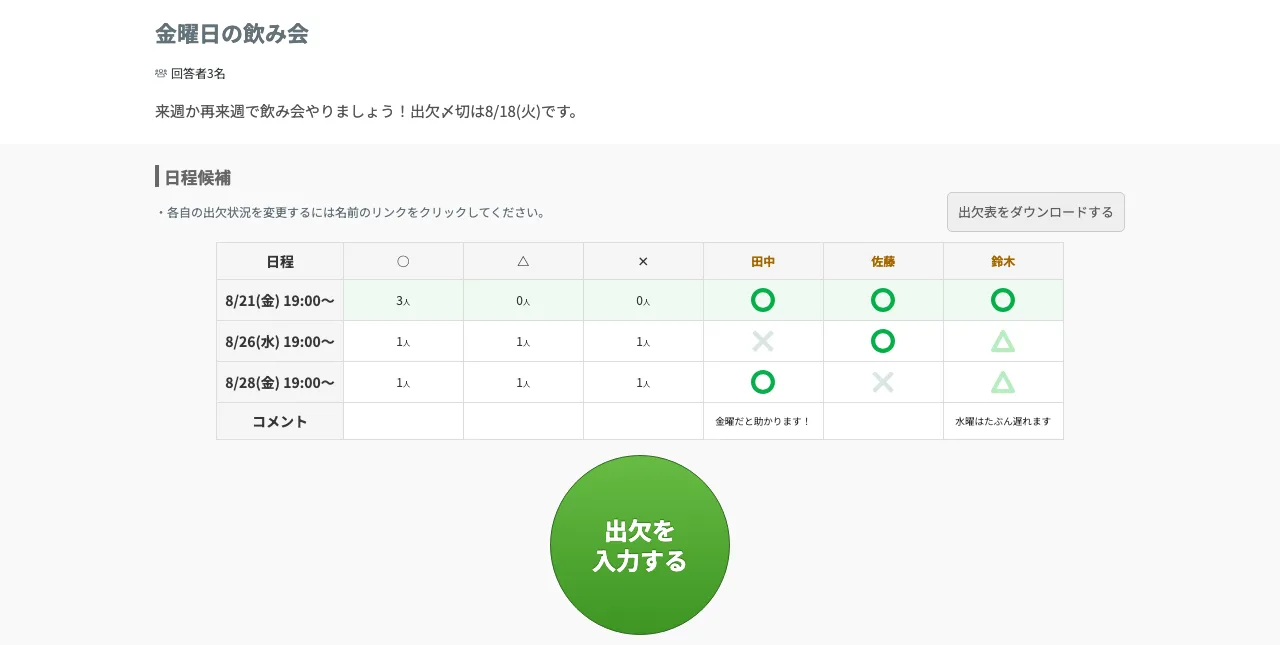Click Tanaka's circle icon for 8/21
The image size is (1280, 645).
coord(763,300)
